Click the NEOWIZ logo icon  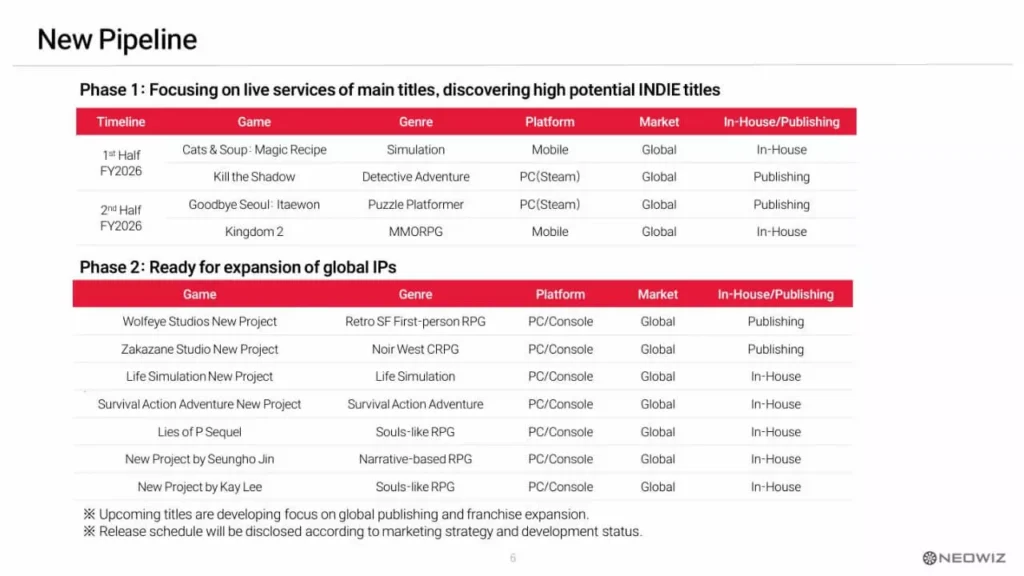point(929,558)
